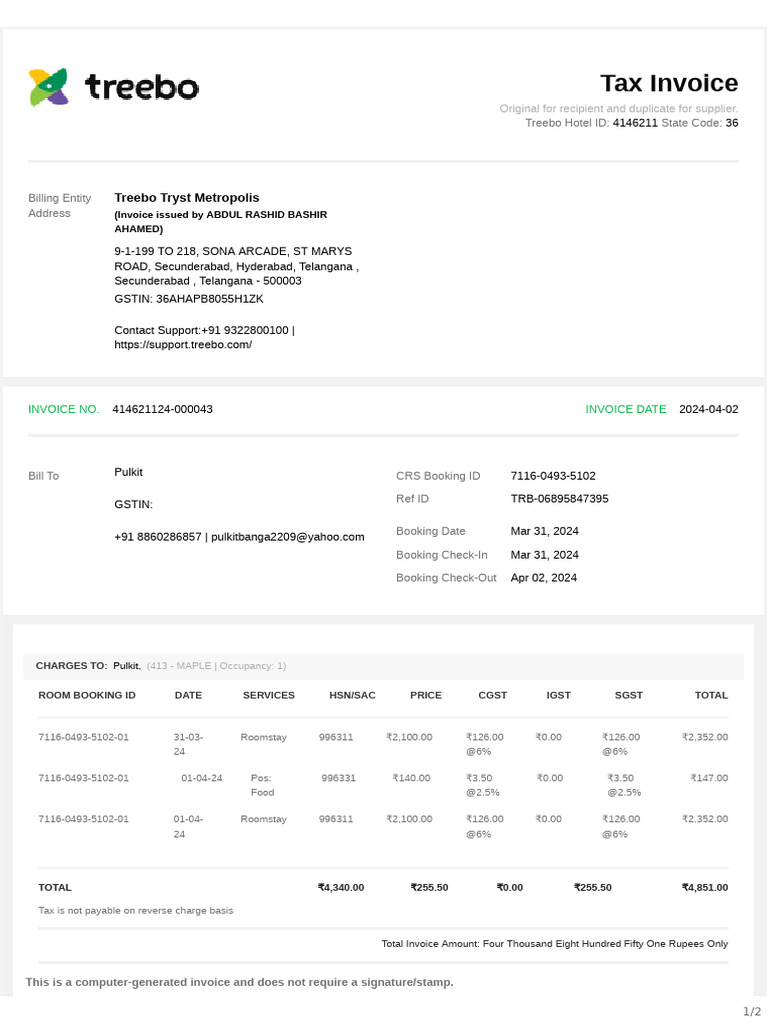The image size is (768, 1024).
Task: Select the ₹140.00 price cell
Action: click(411, 778)
